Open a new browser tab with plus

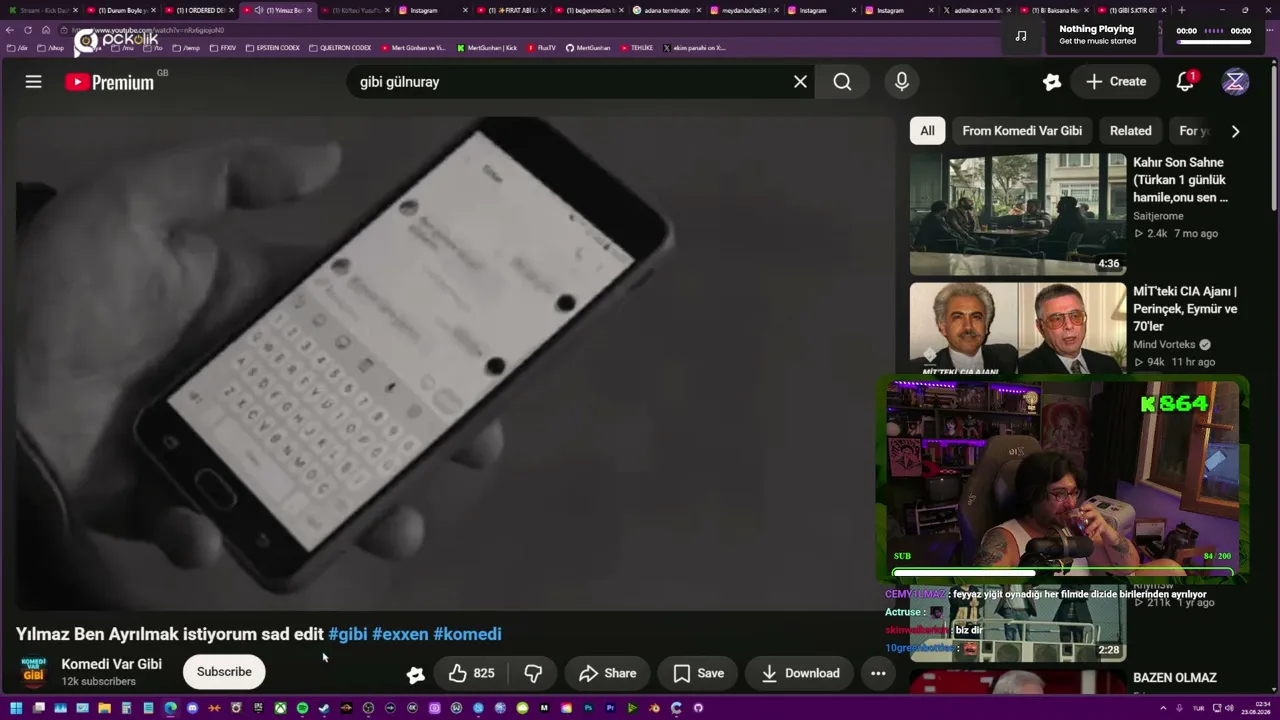point(1182,10)
